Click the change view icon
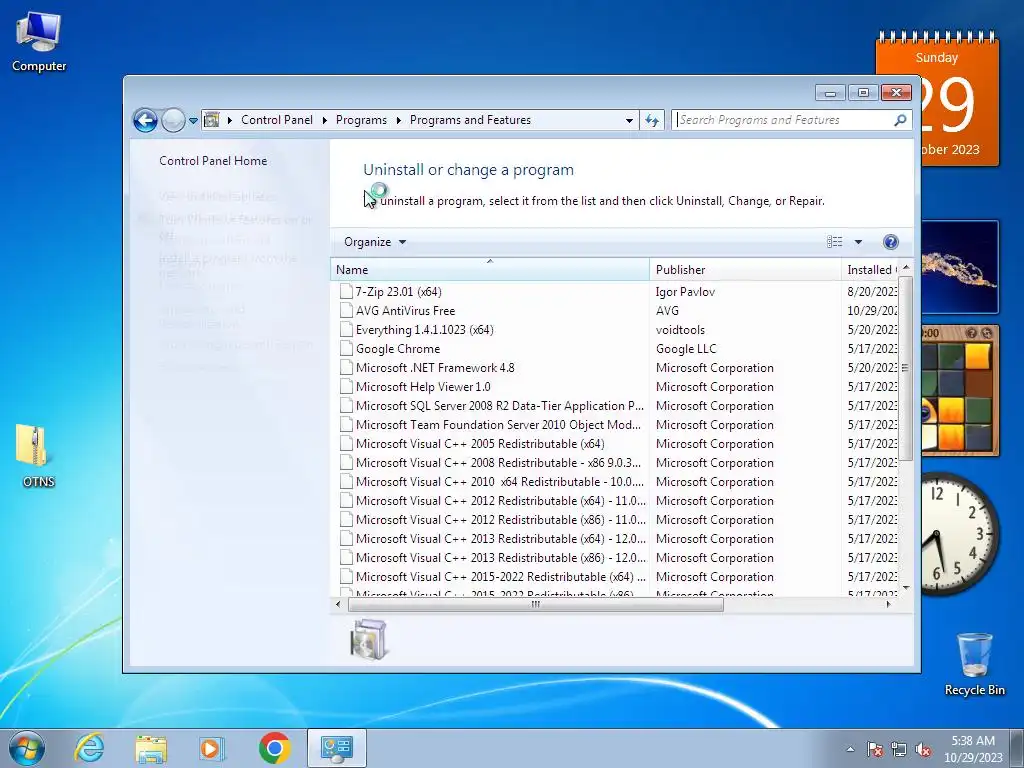The image size is (1024, 768). click(835, 242)
